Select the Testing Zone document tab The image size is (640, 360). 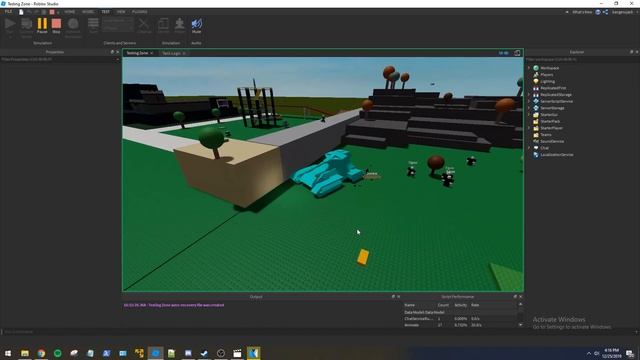click(x=137, y=53)
